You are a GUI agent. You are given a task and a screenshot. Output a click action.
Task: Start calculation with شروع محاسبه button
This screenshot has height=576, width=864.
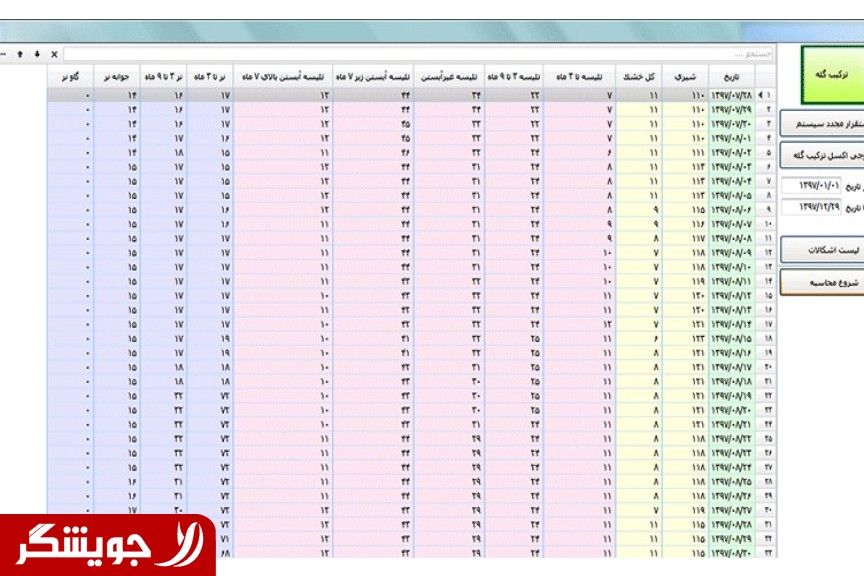(822, 283)
